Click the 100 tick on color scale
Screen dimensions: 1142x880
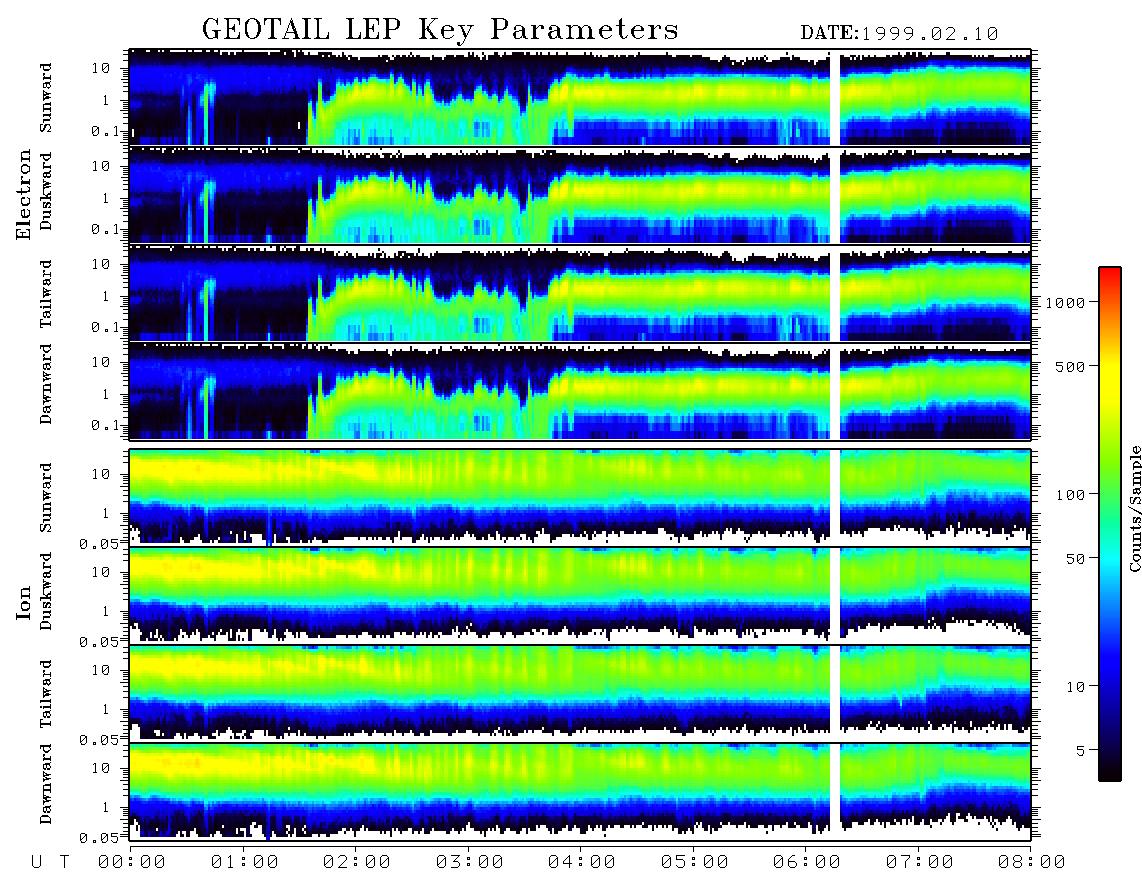coord(1070,495)
